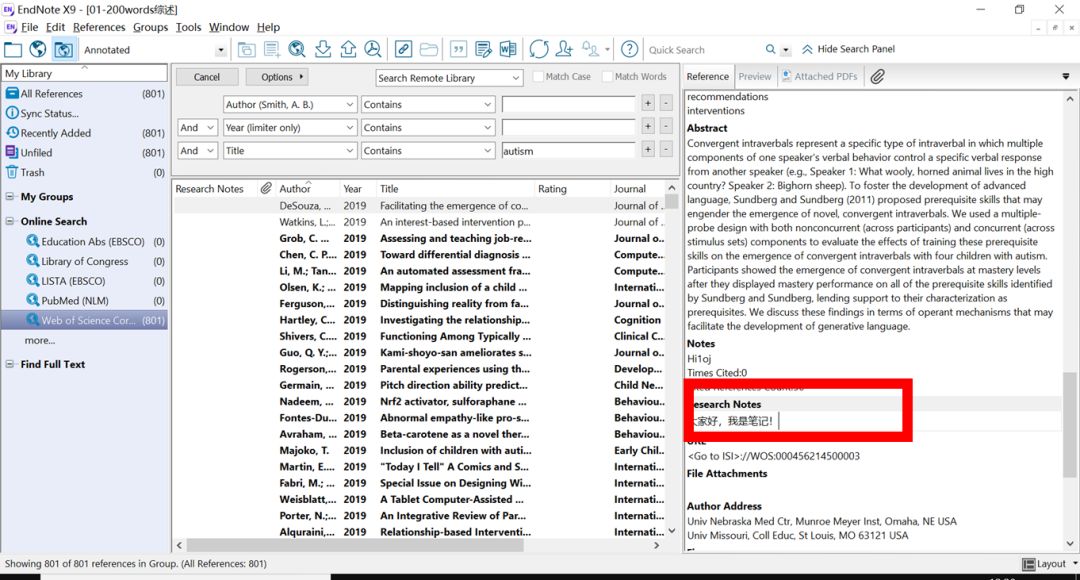Image resolution: width=1080 pixels, height=580 pixels.
Task: Select the Trash group
Action: click(85, 173)
